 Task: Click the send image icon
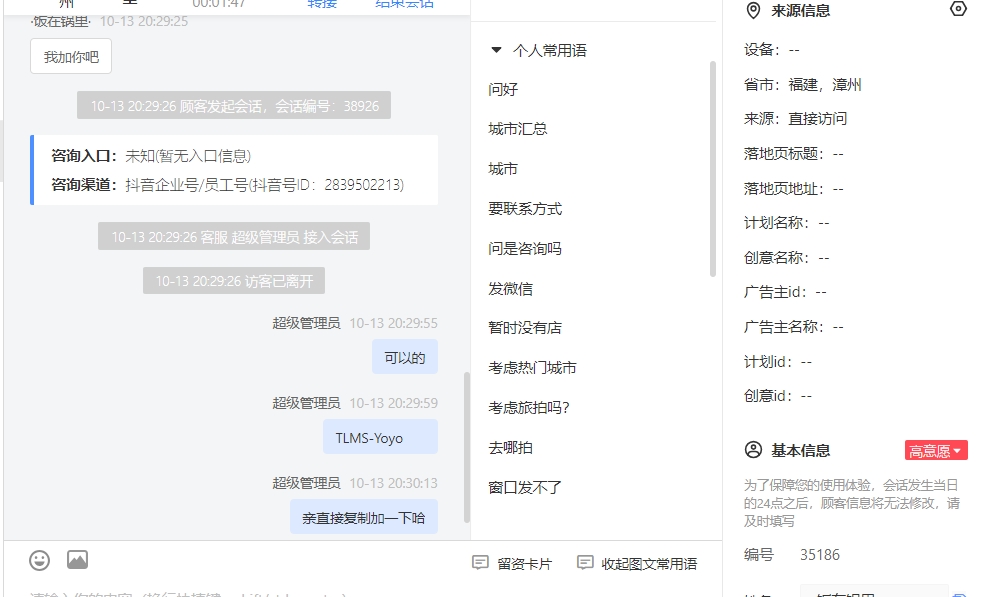78,559
